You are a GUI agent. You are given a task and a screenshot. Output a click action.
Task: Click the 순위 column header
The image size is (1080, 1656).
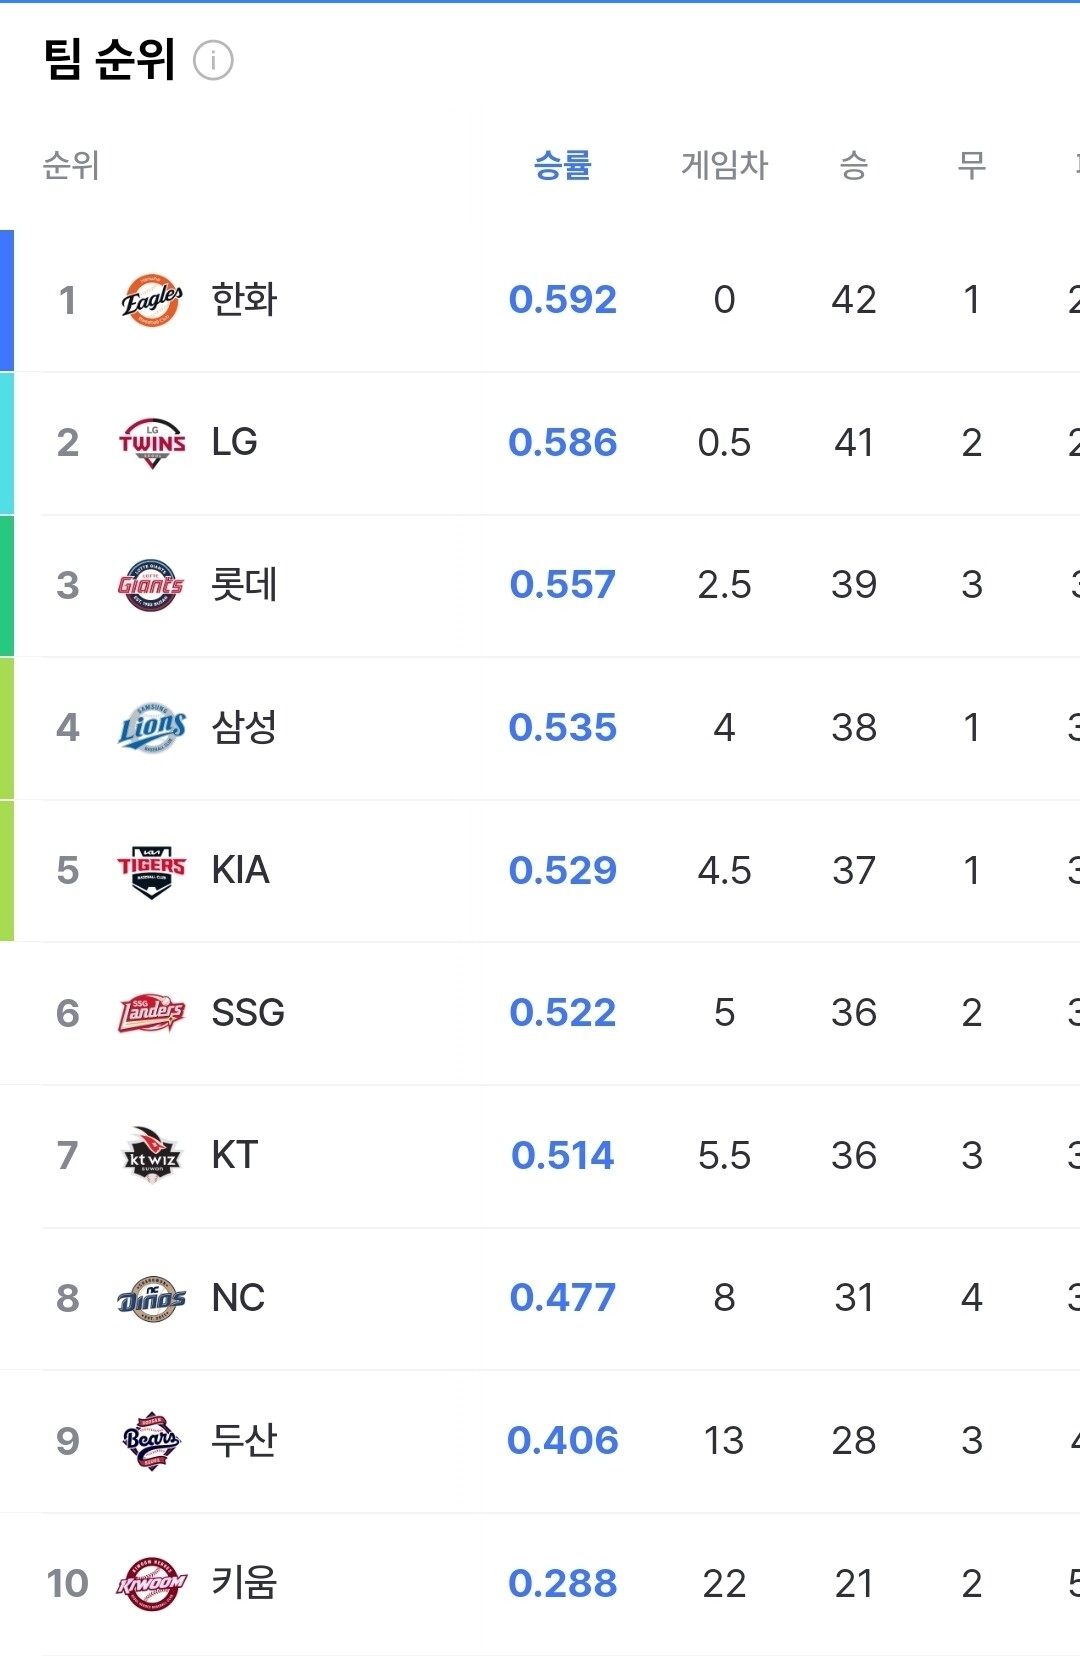click(71, 165)
